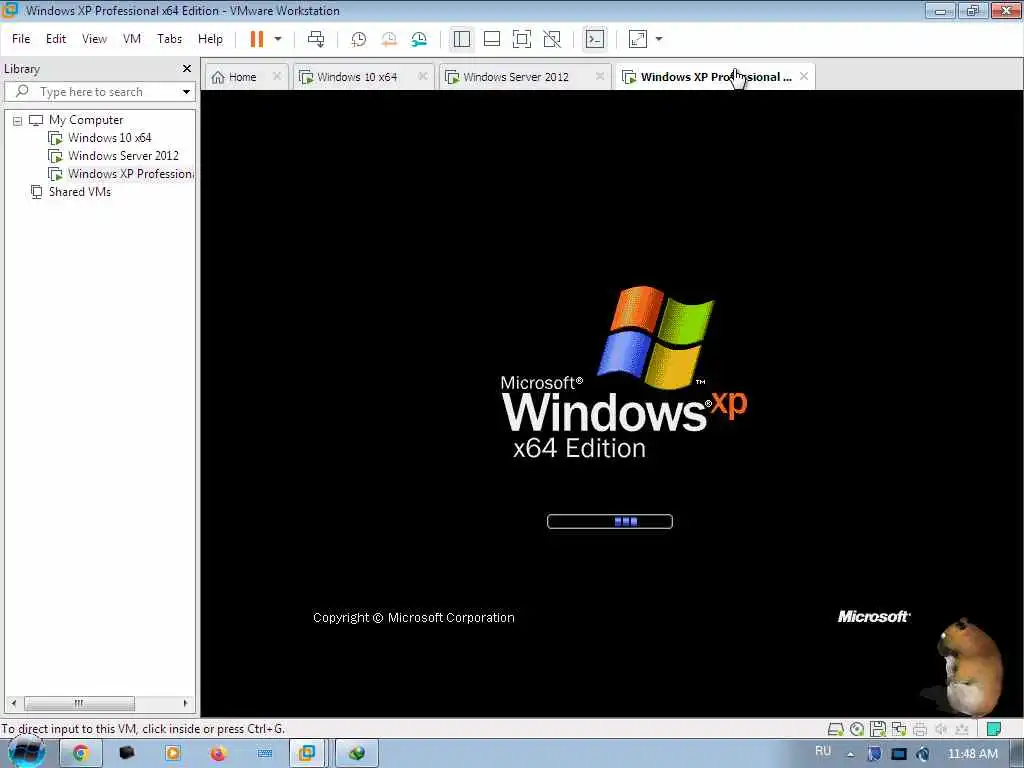Image resolution: width=1024 pixels, height=768 pixels.
Task: Close the Home tab
Action: 277,76
